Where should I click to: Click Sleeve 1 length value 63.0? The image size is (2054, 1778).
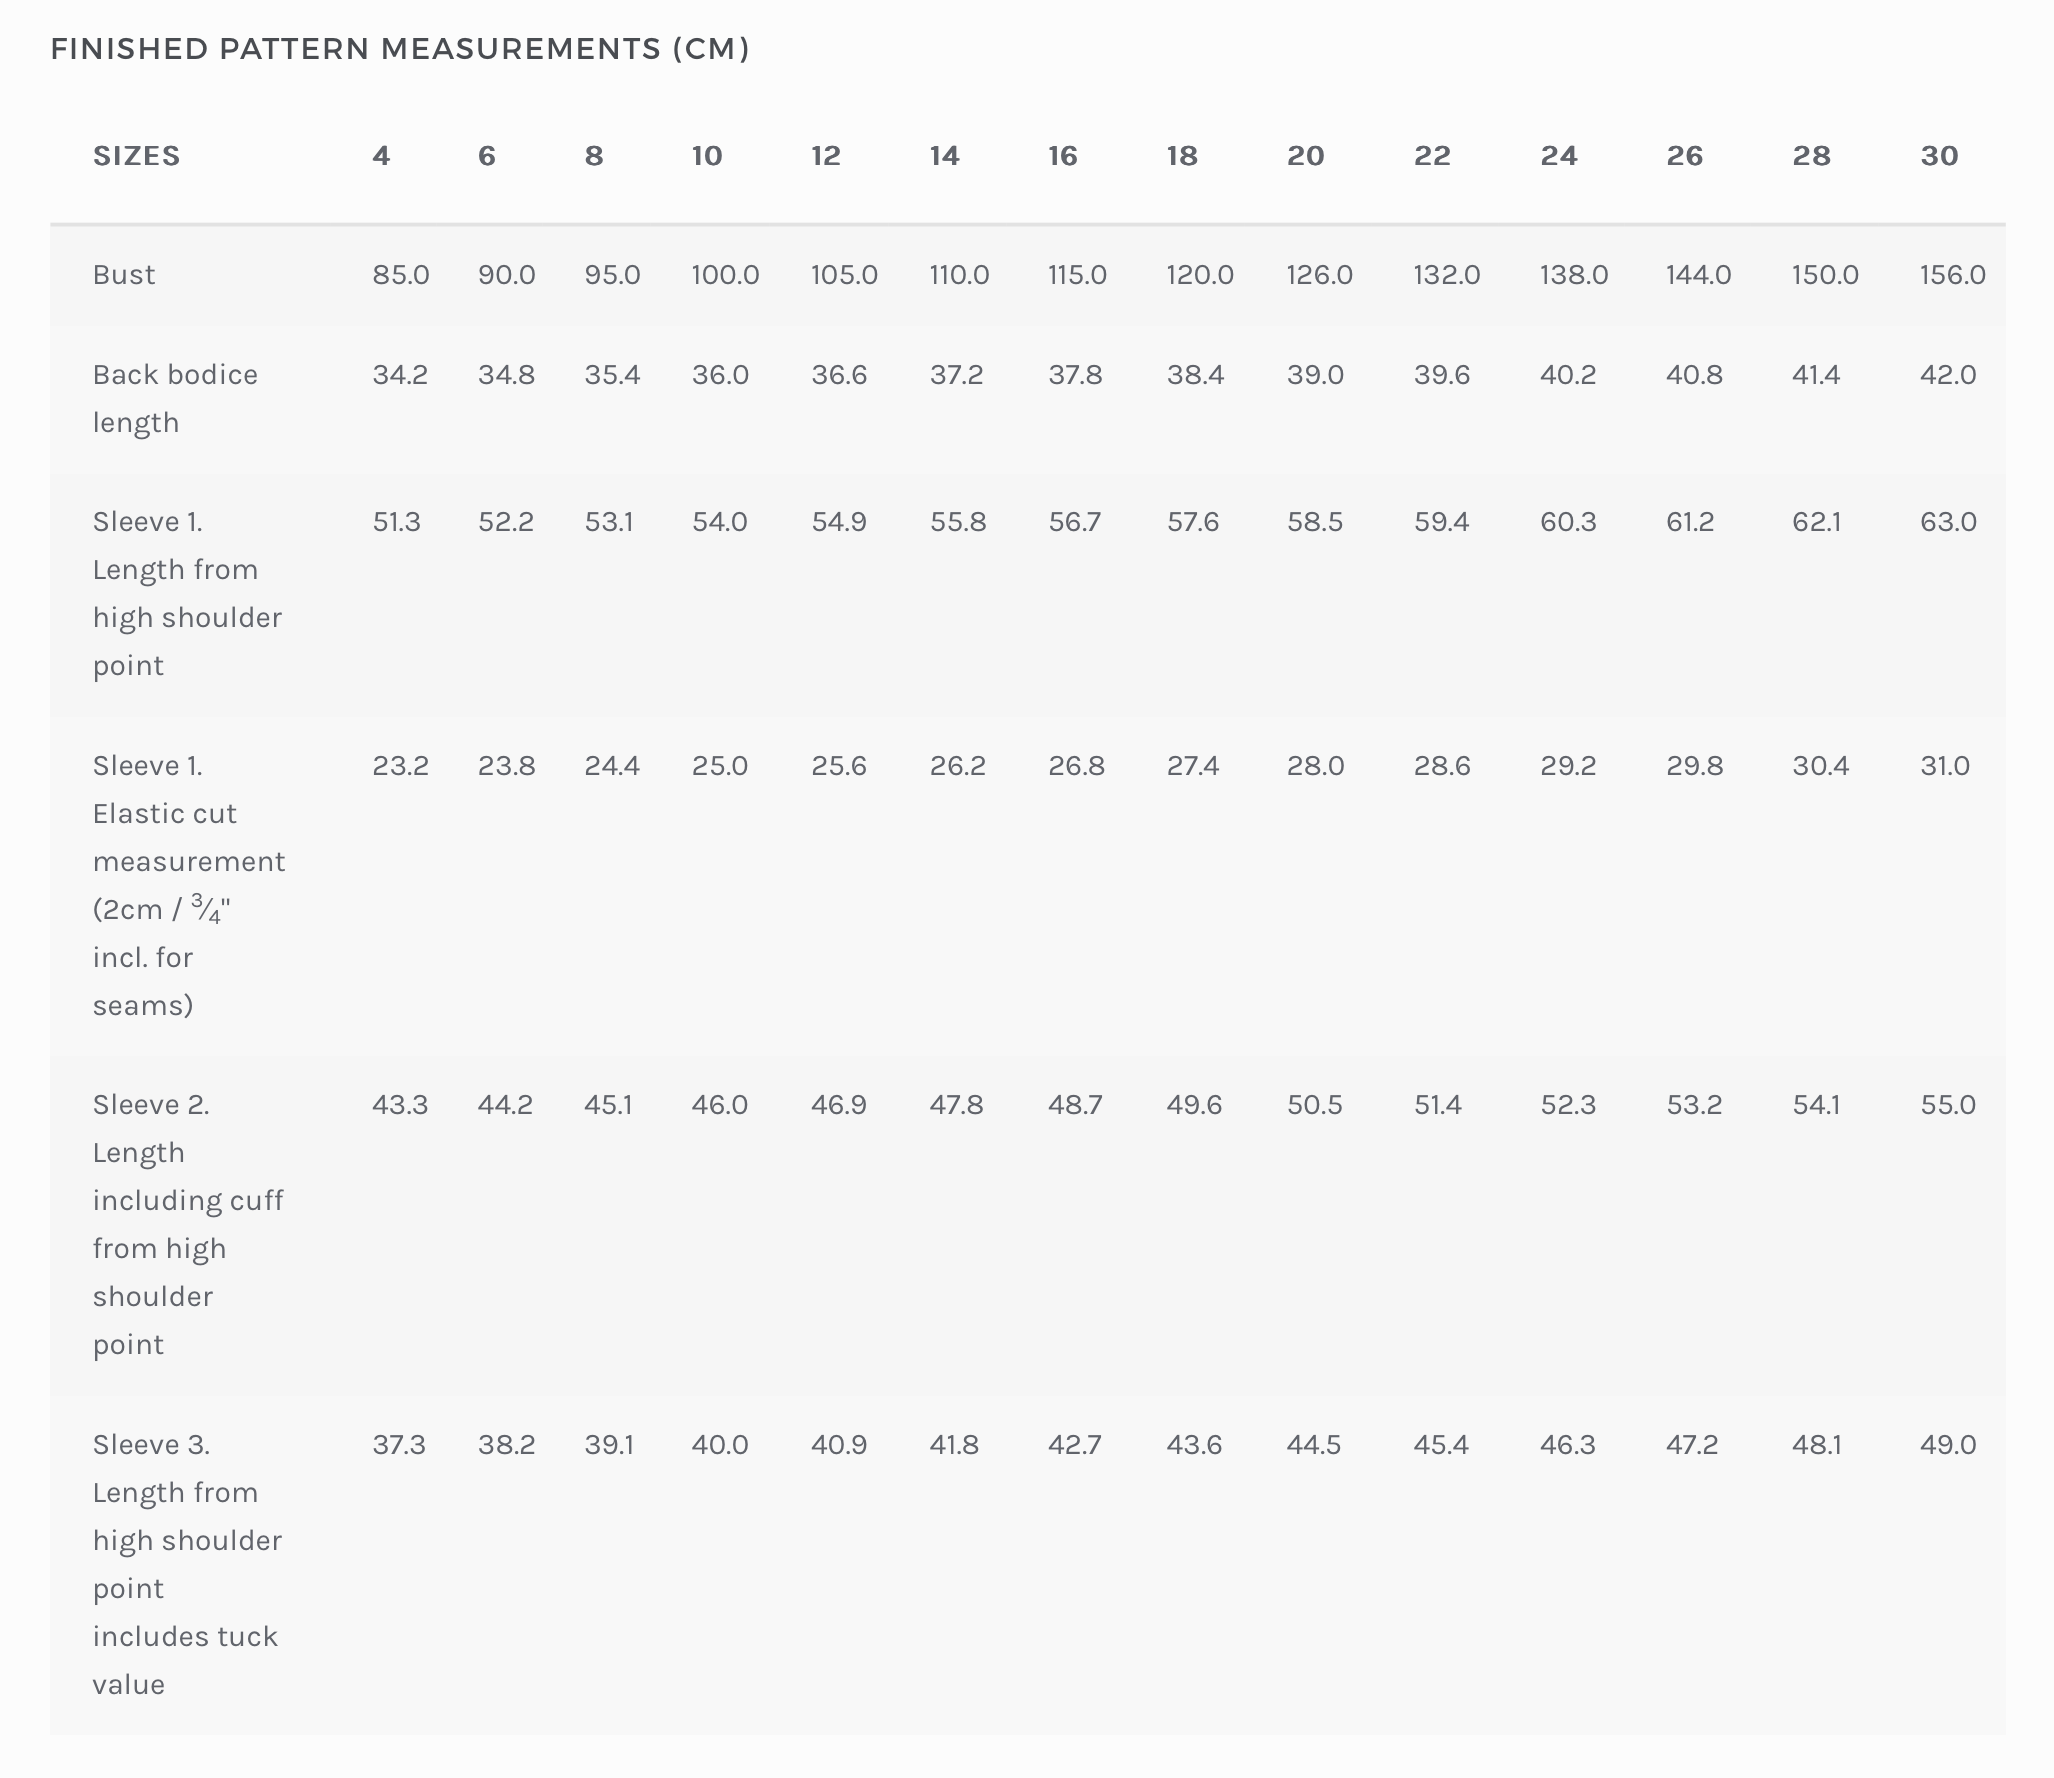click(x=1948, y=522)
